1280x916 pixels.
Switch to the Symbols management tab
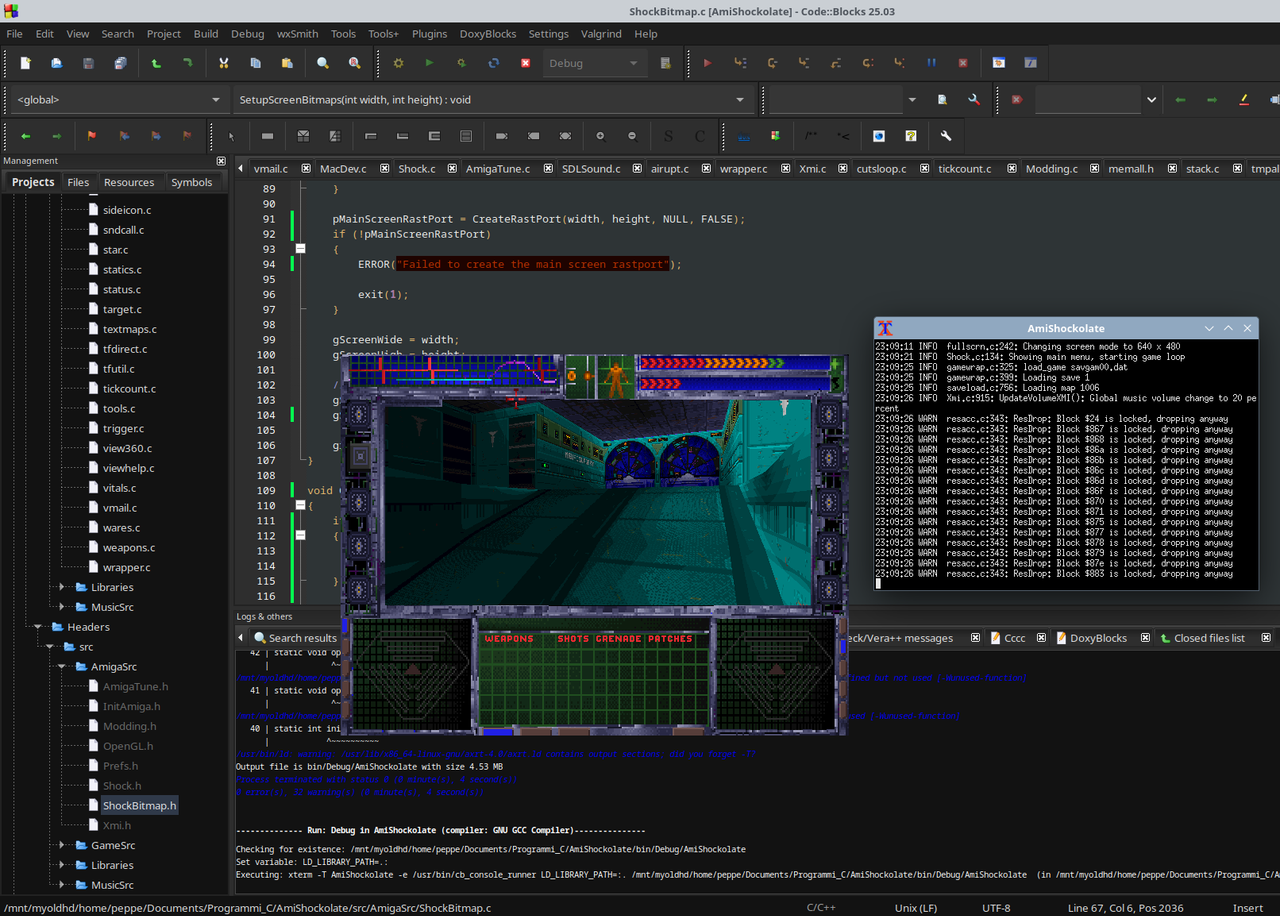coord(191,182)
